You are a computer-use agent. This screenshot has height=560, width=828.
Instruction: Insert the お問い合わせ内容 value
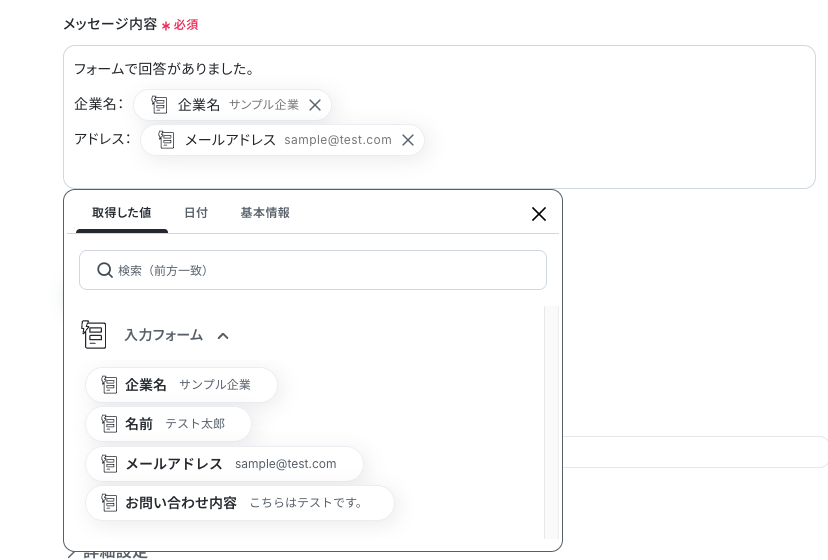point(240,502)
